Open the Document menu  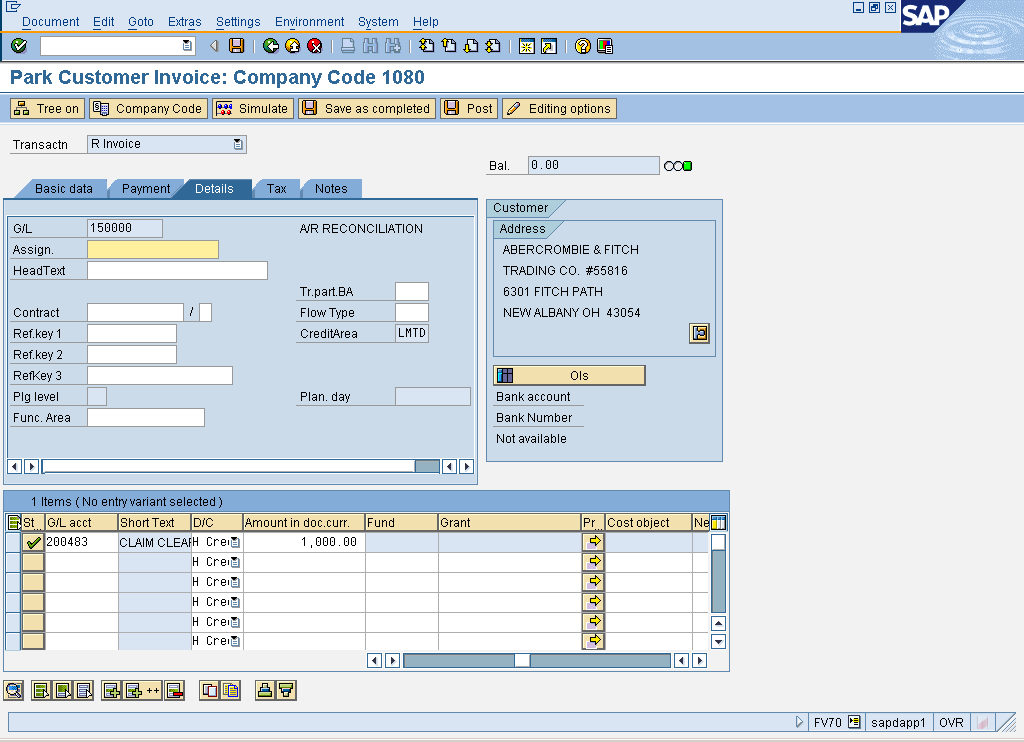(x=50, y=22)
